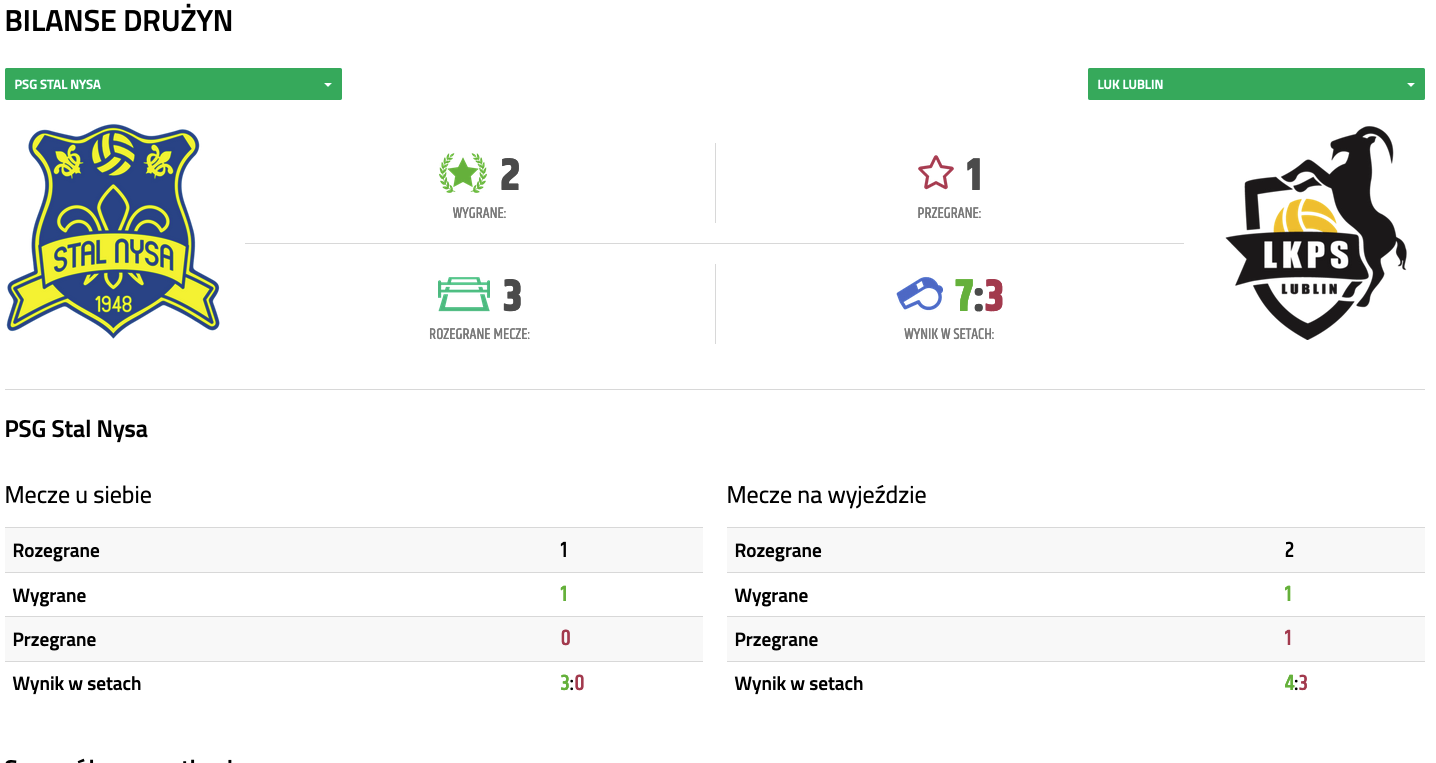Click the red outlined star losses icon
The height and width of the screenshot is (763, 1436).
coord(936,174)
